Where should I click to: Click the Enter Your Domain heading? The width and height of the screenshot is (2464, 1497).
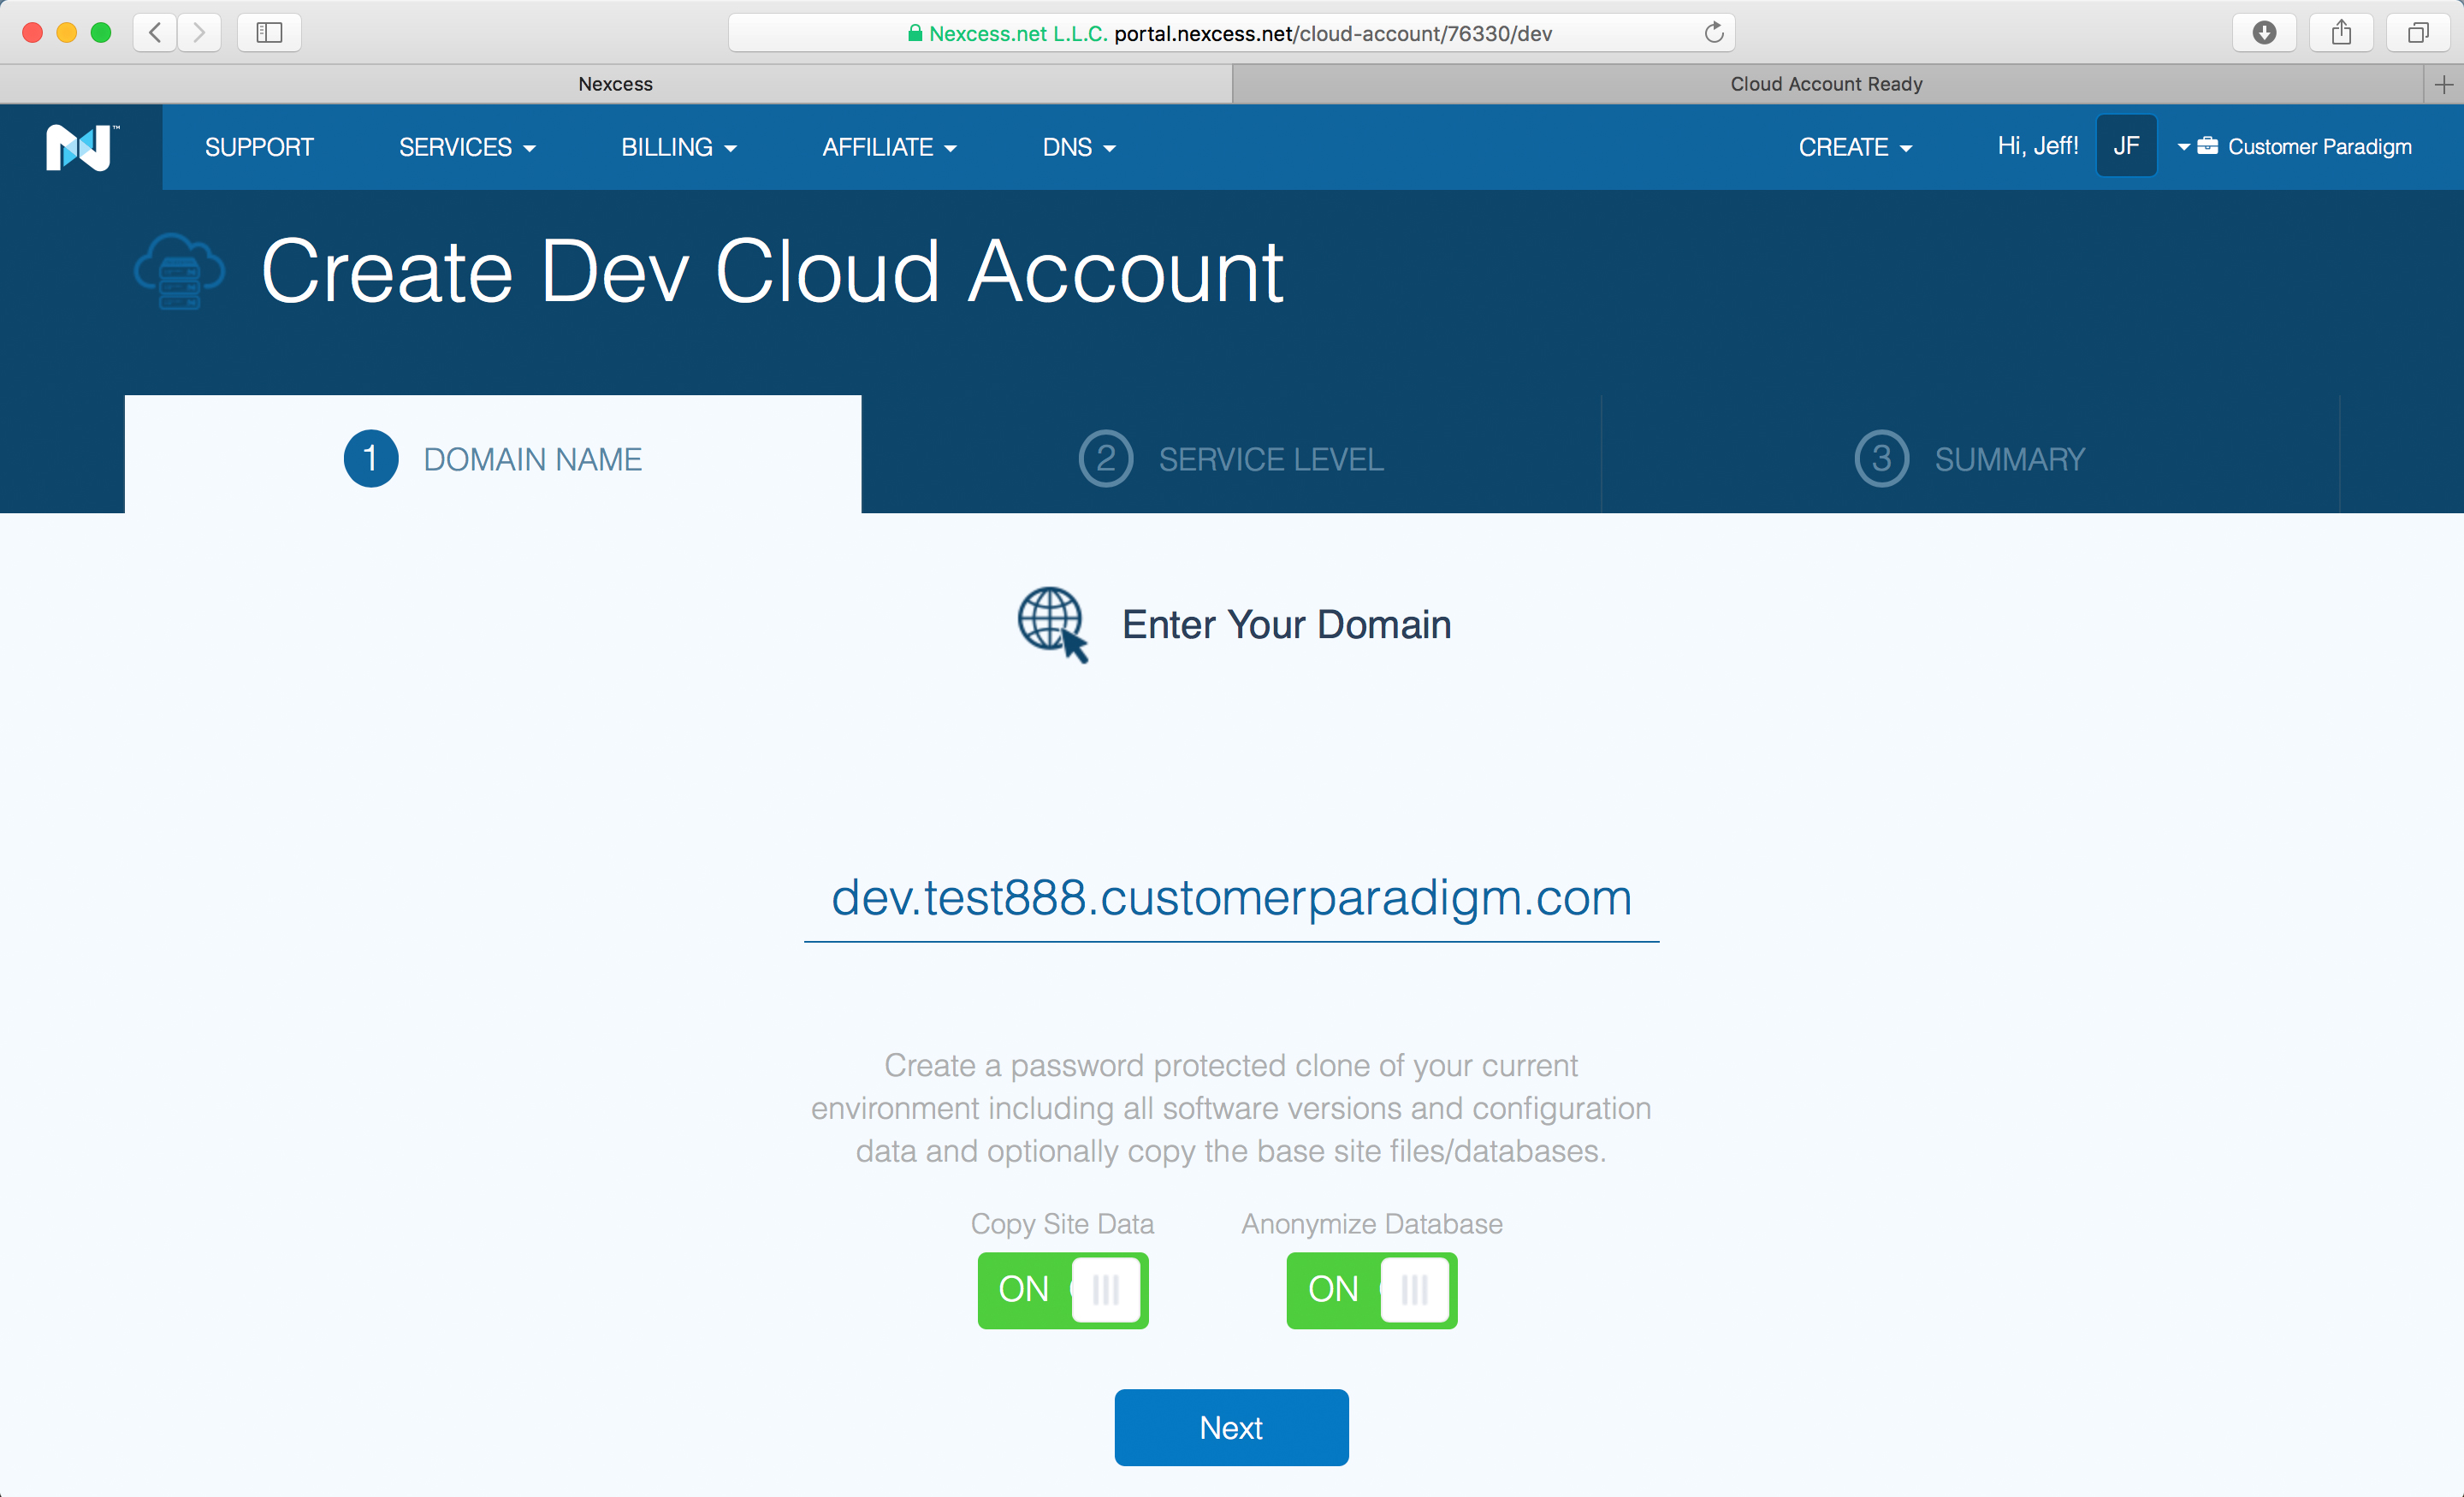coord(1286,625)
